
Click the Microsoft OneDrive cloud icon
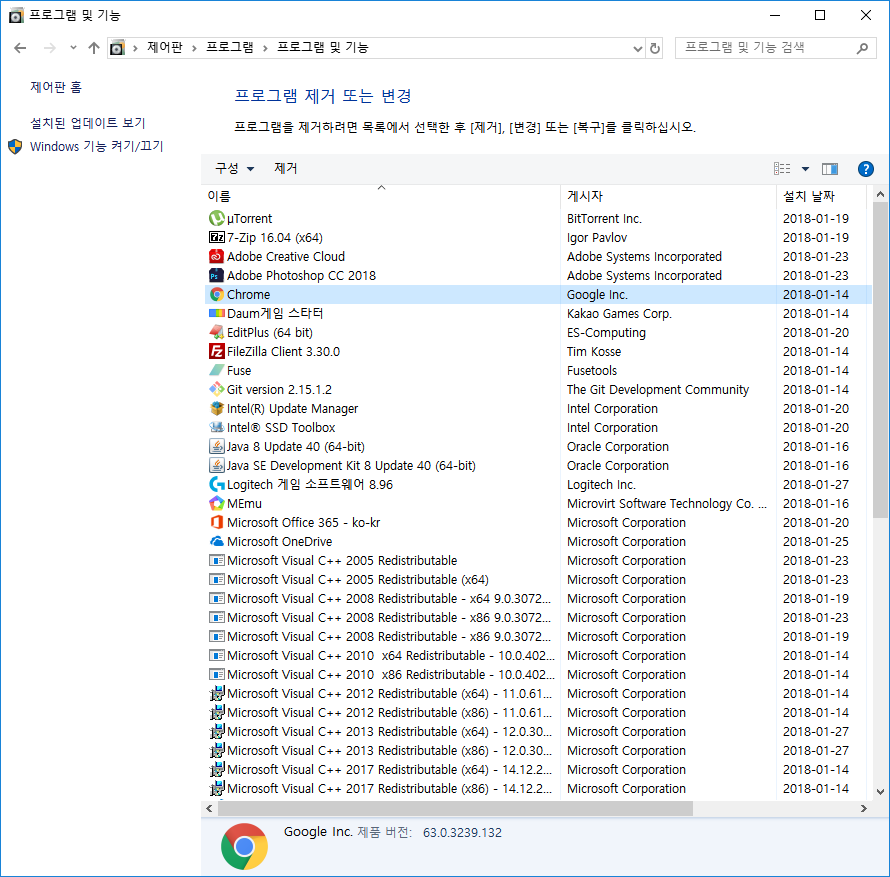tap(216, 542)
